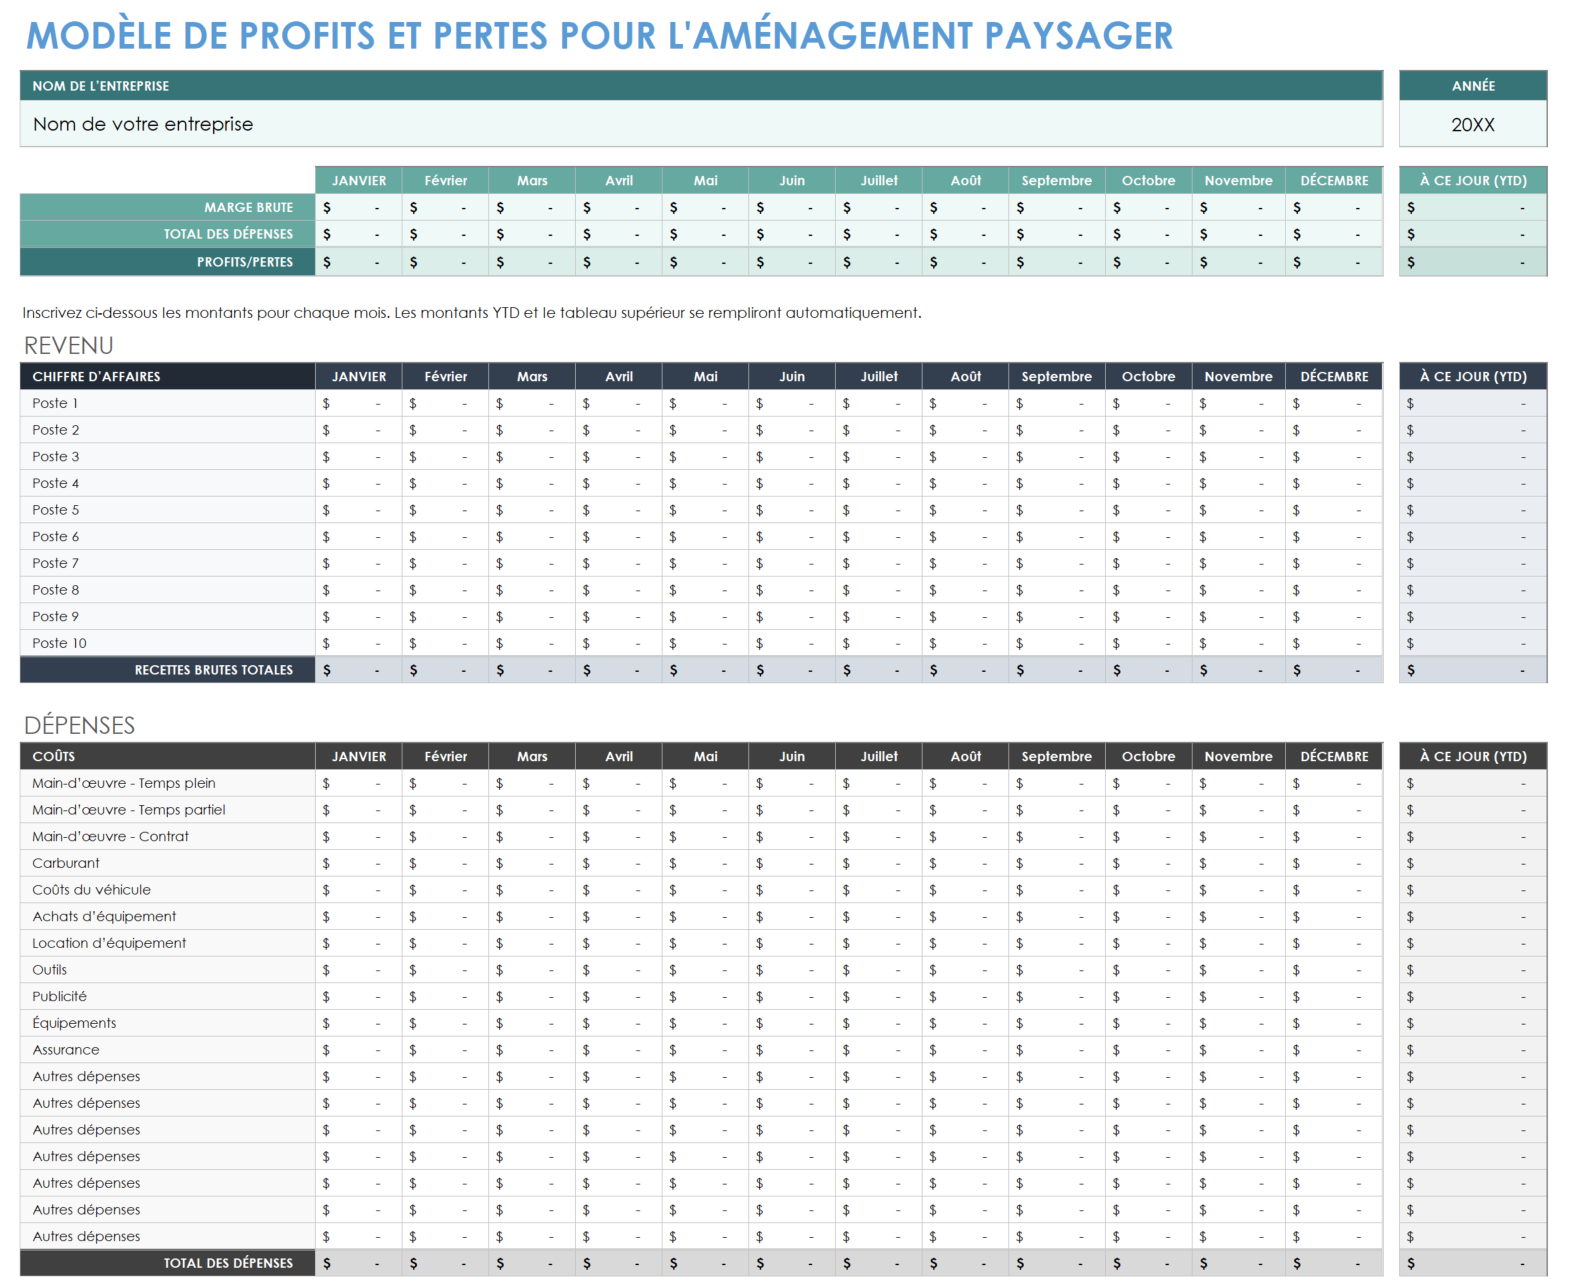This screenshot has height=1286, width=1573.
Task: Click the ANNÉE header cell
Action: click(1473, 86)
